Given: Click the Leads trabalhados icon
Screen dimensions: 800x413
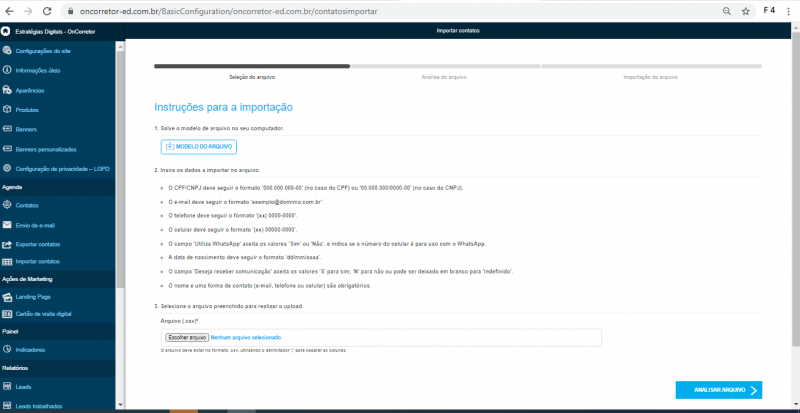Looking at the screenshot, I should [7, 406].
